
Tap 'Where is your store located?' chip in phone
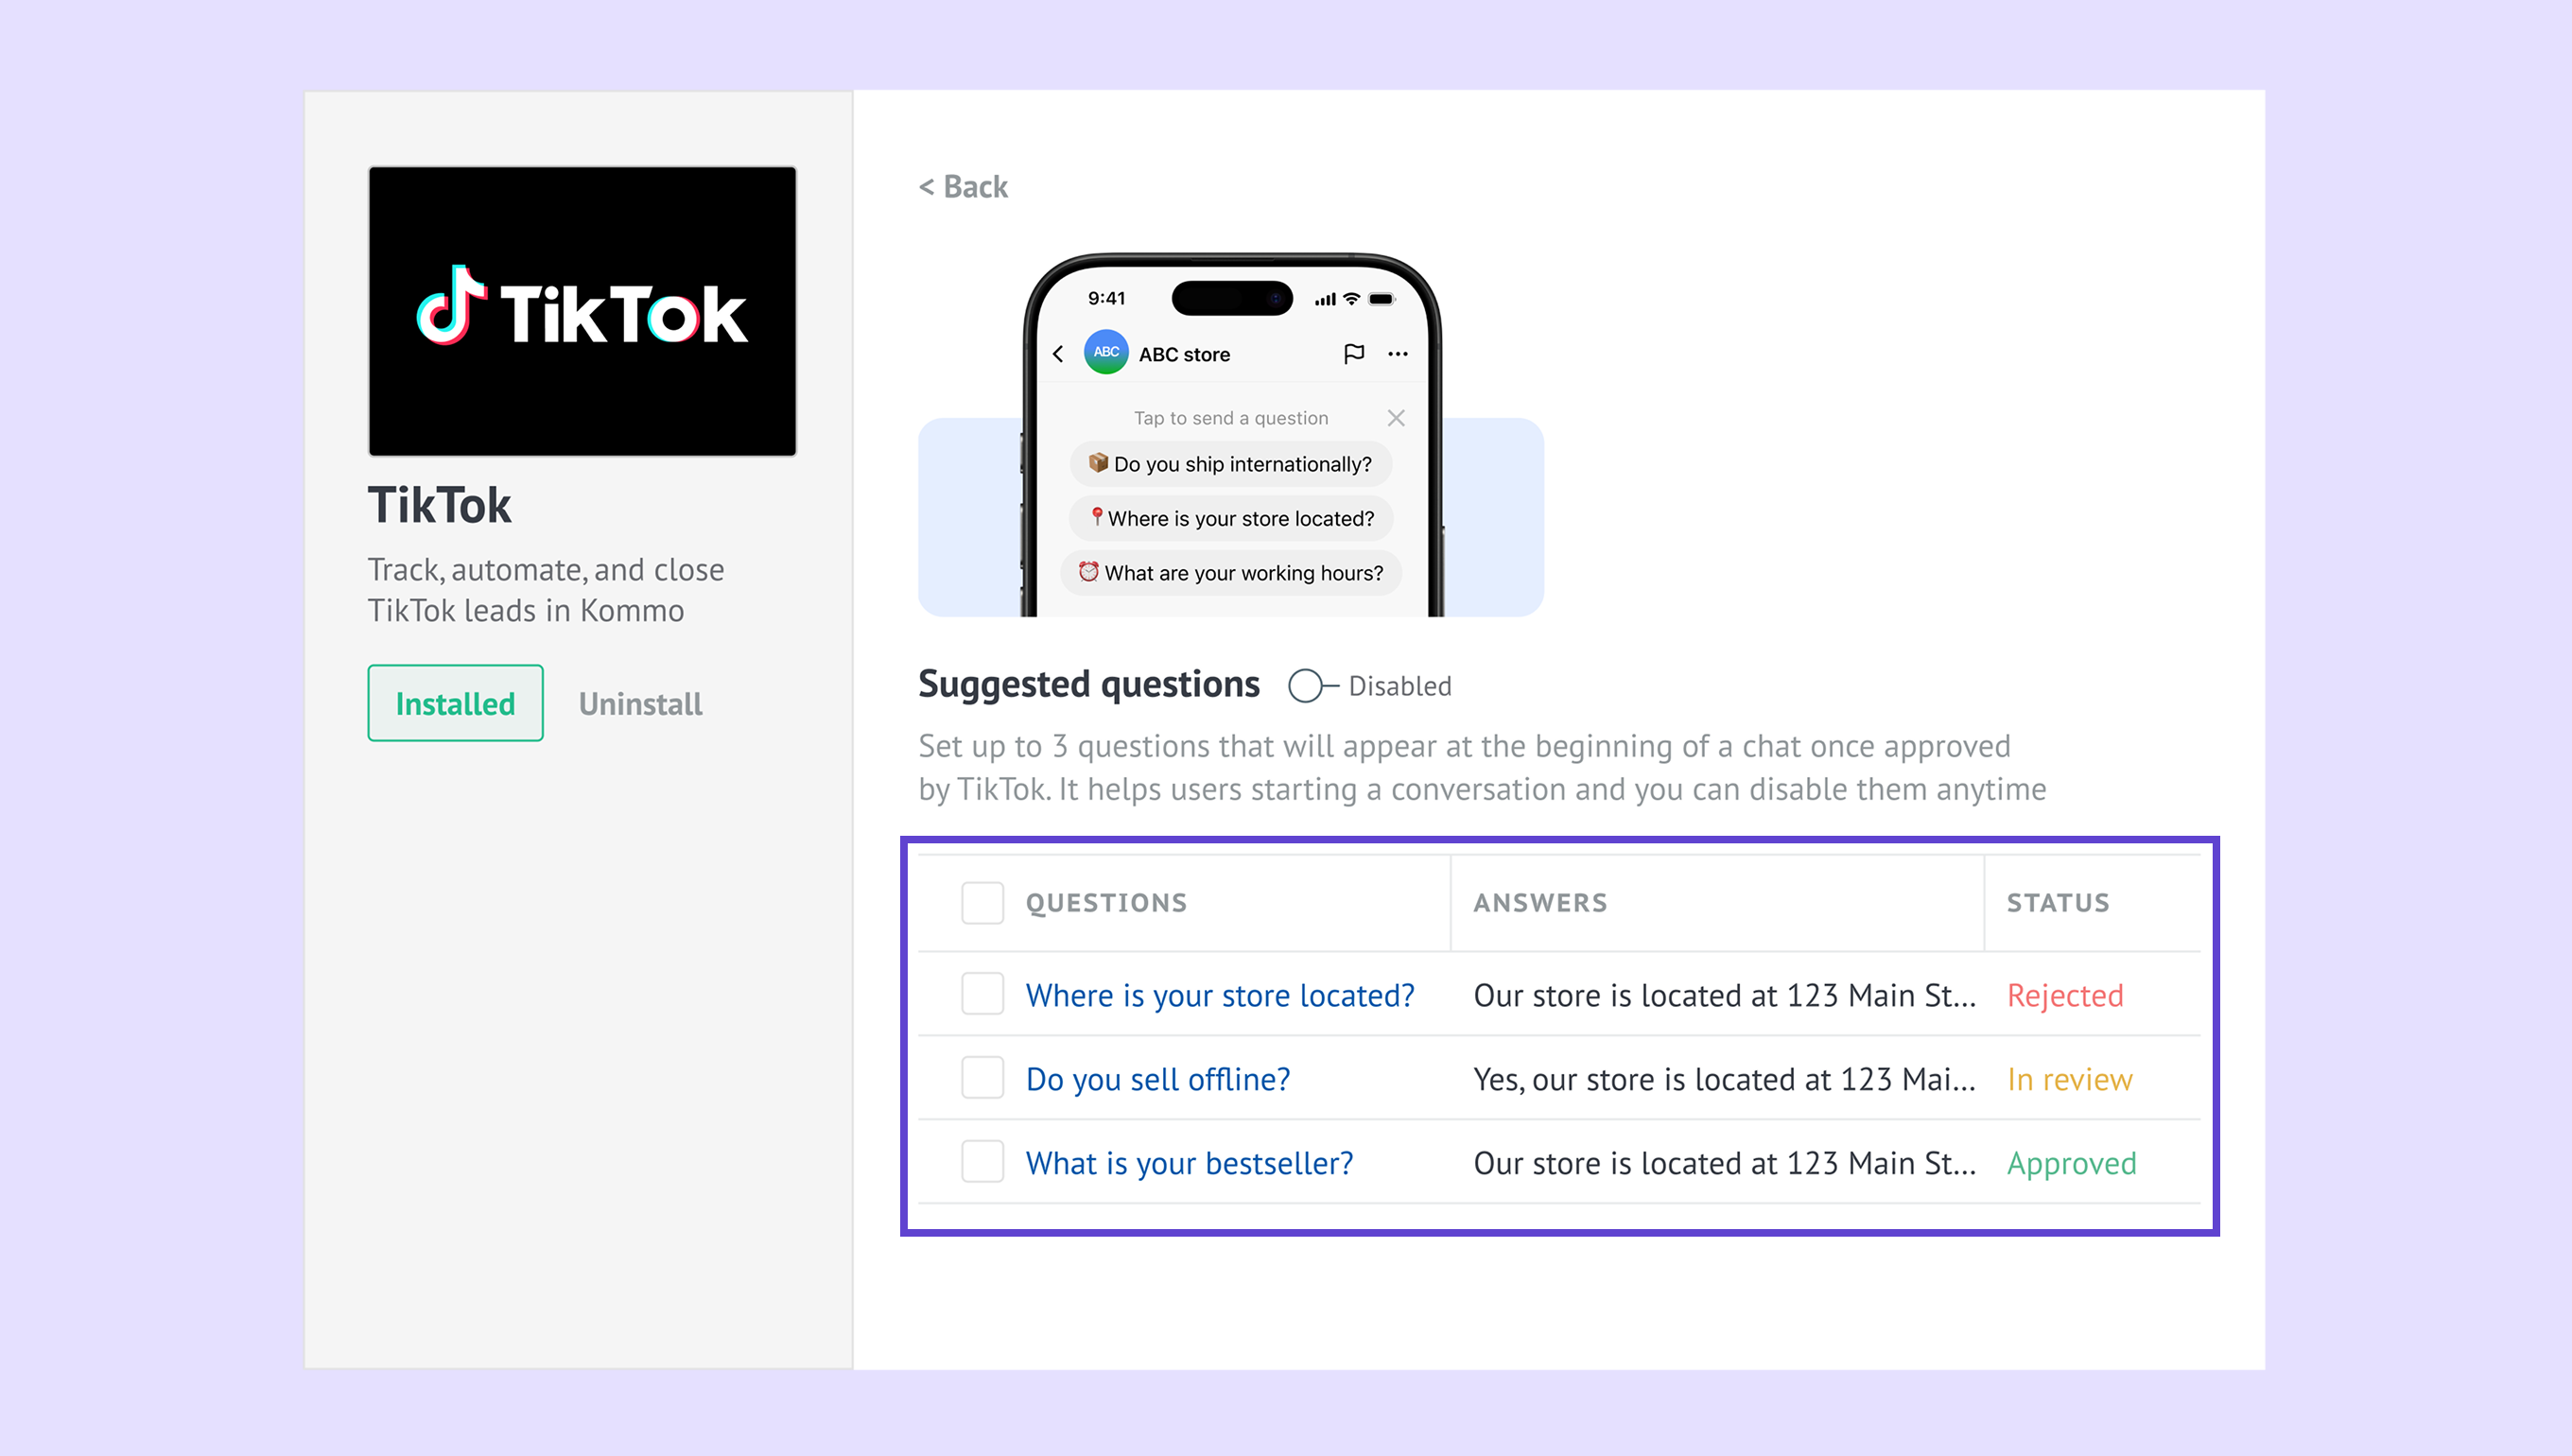(x=1231, y=518)
